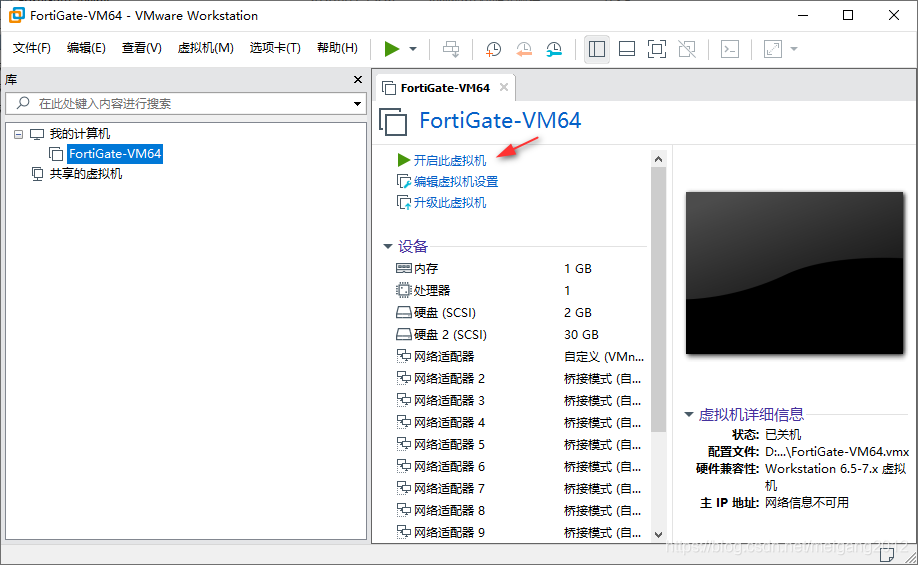This screenshot has width=918, height=565.
Task: Maximize the VMware Workstation window
Action: [x=848, y=15]
